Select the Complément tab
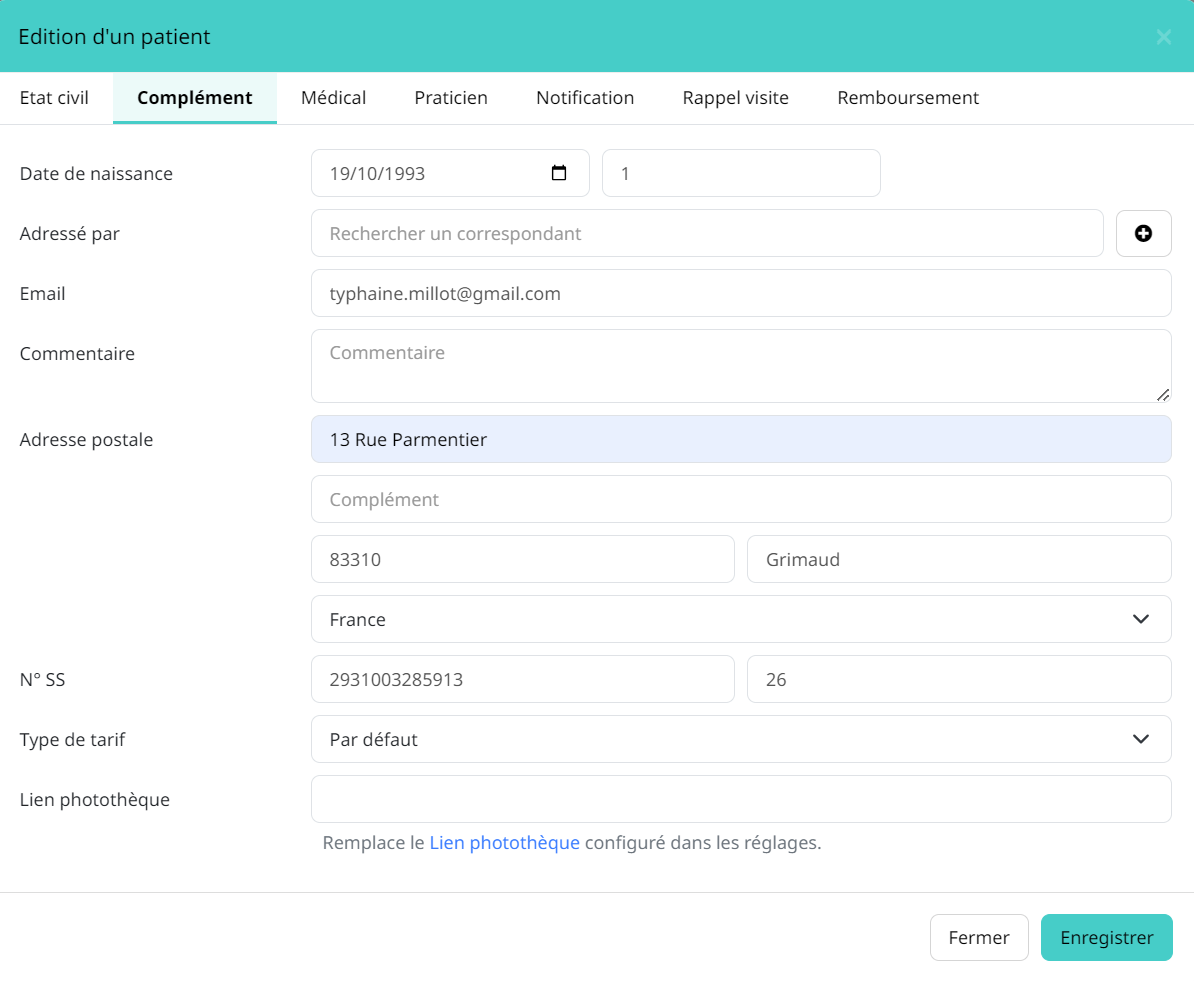 point(195,97)
